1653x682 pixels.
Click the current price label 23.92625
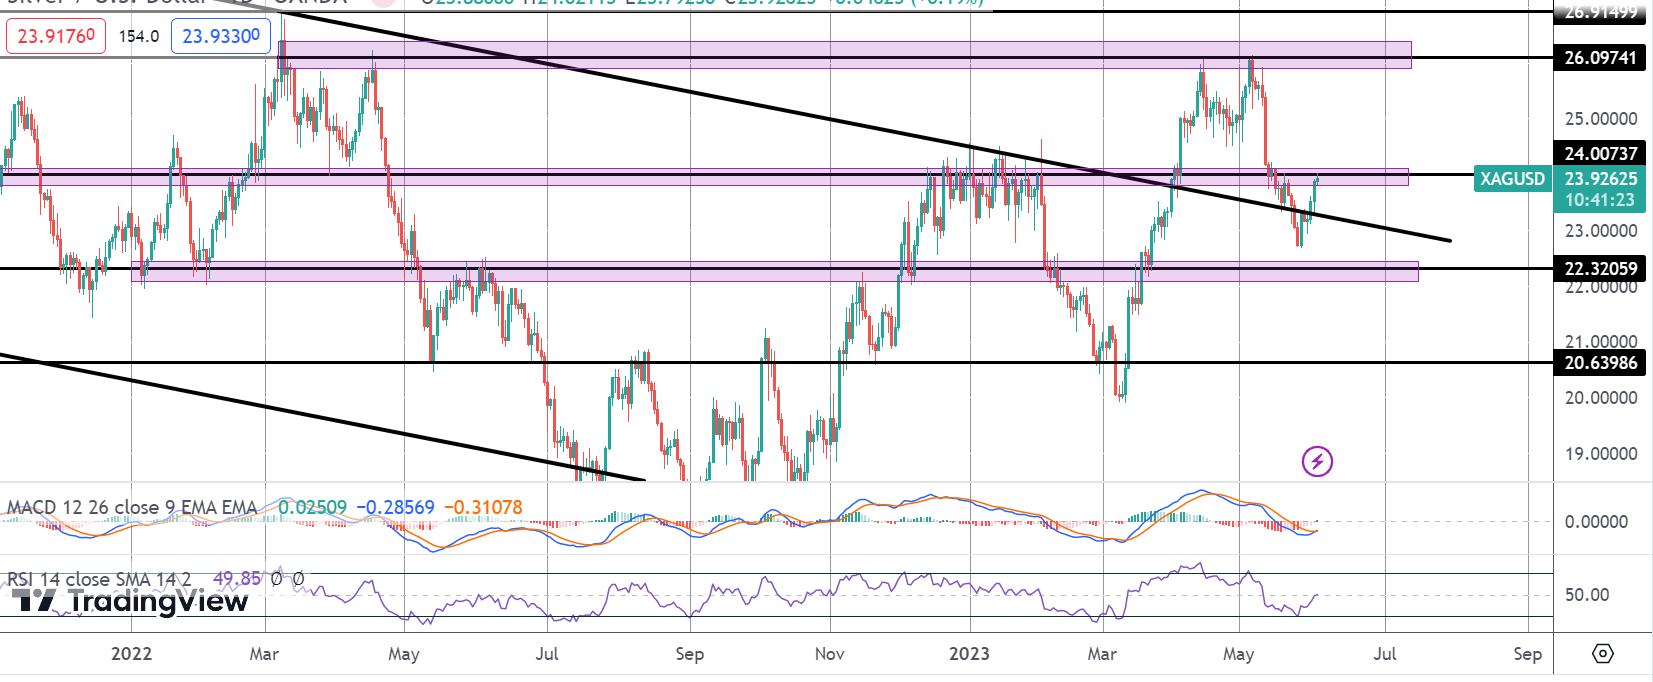coord(1601,179)
